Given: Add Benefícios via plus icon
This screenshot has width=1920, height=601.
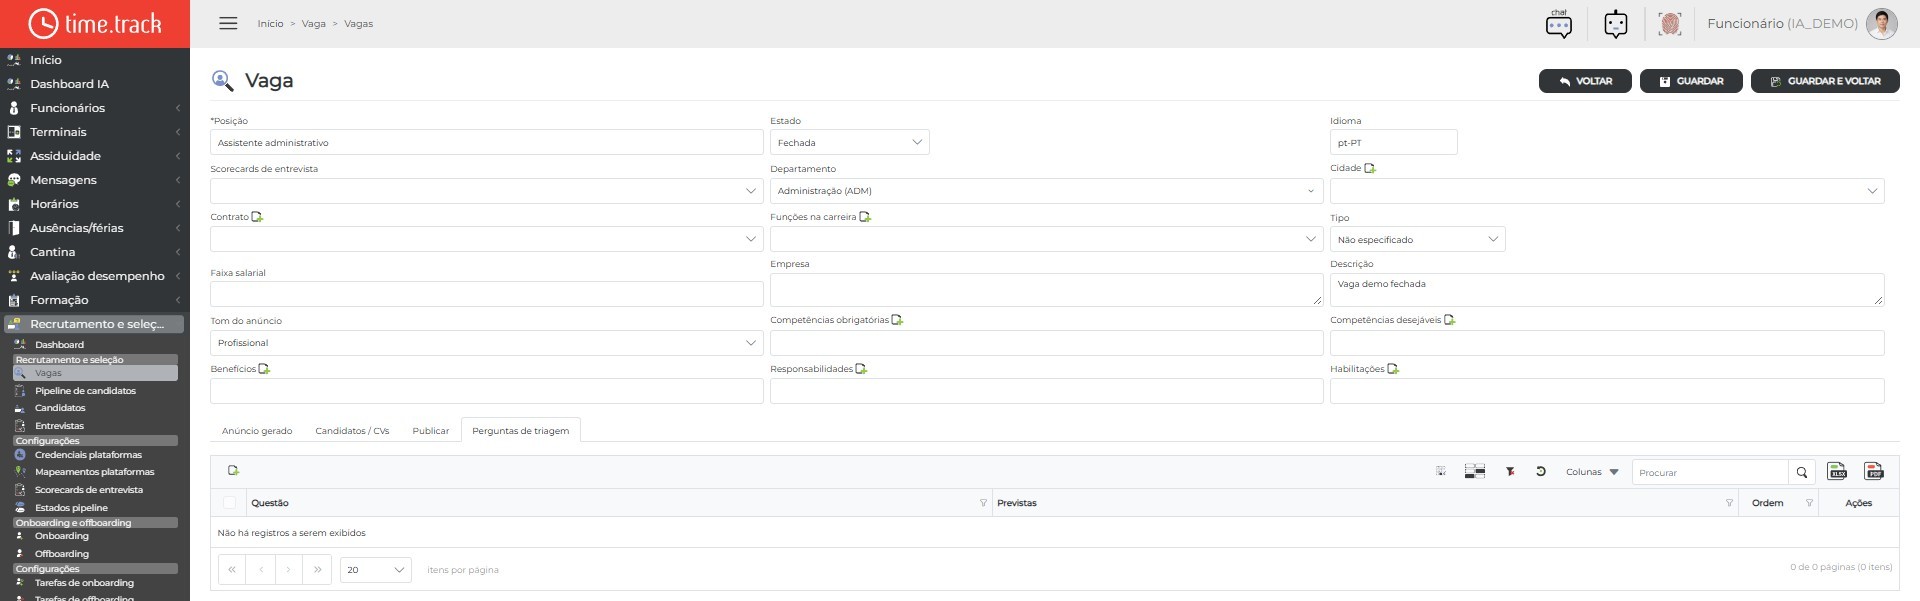Looking at the screenshot, I should pos(264,369).
